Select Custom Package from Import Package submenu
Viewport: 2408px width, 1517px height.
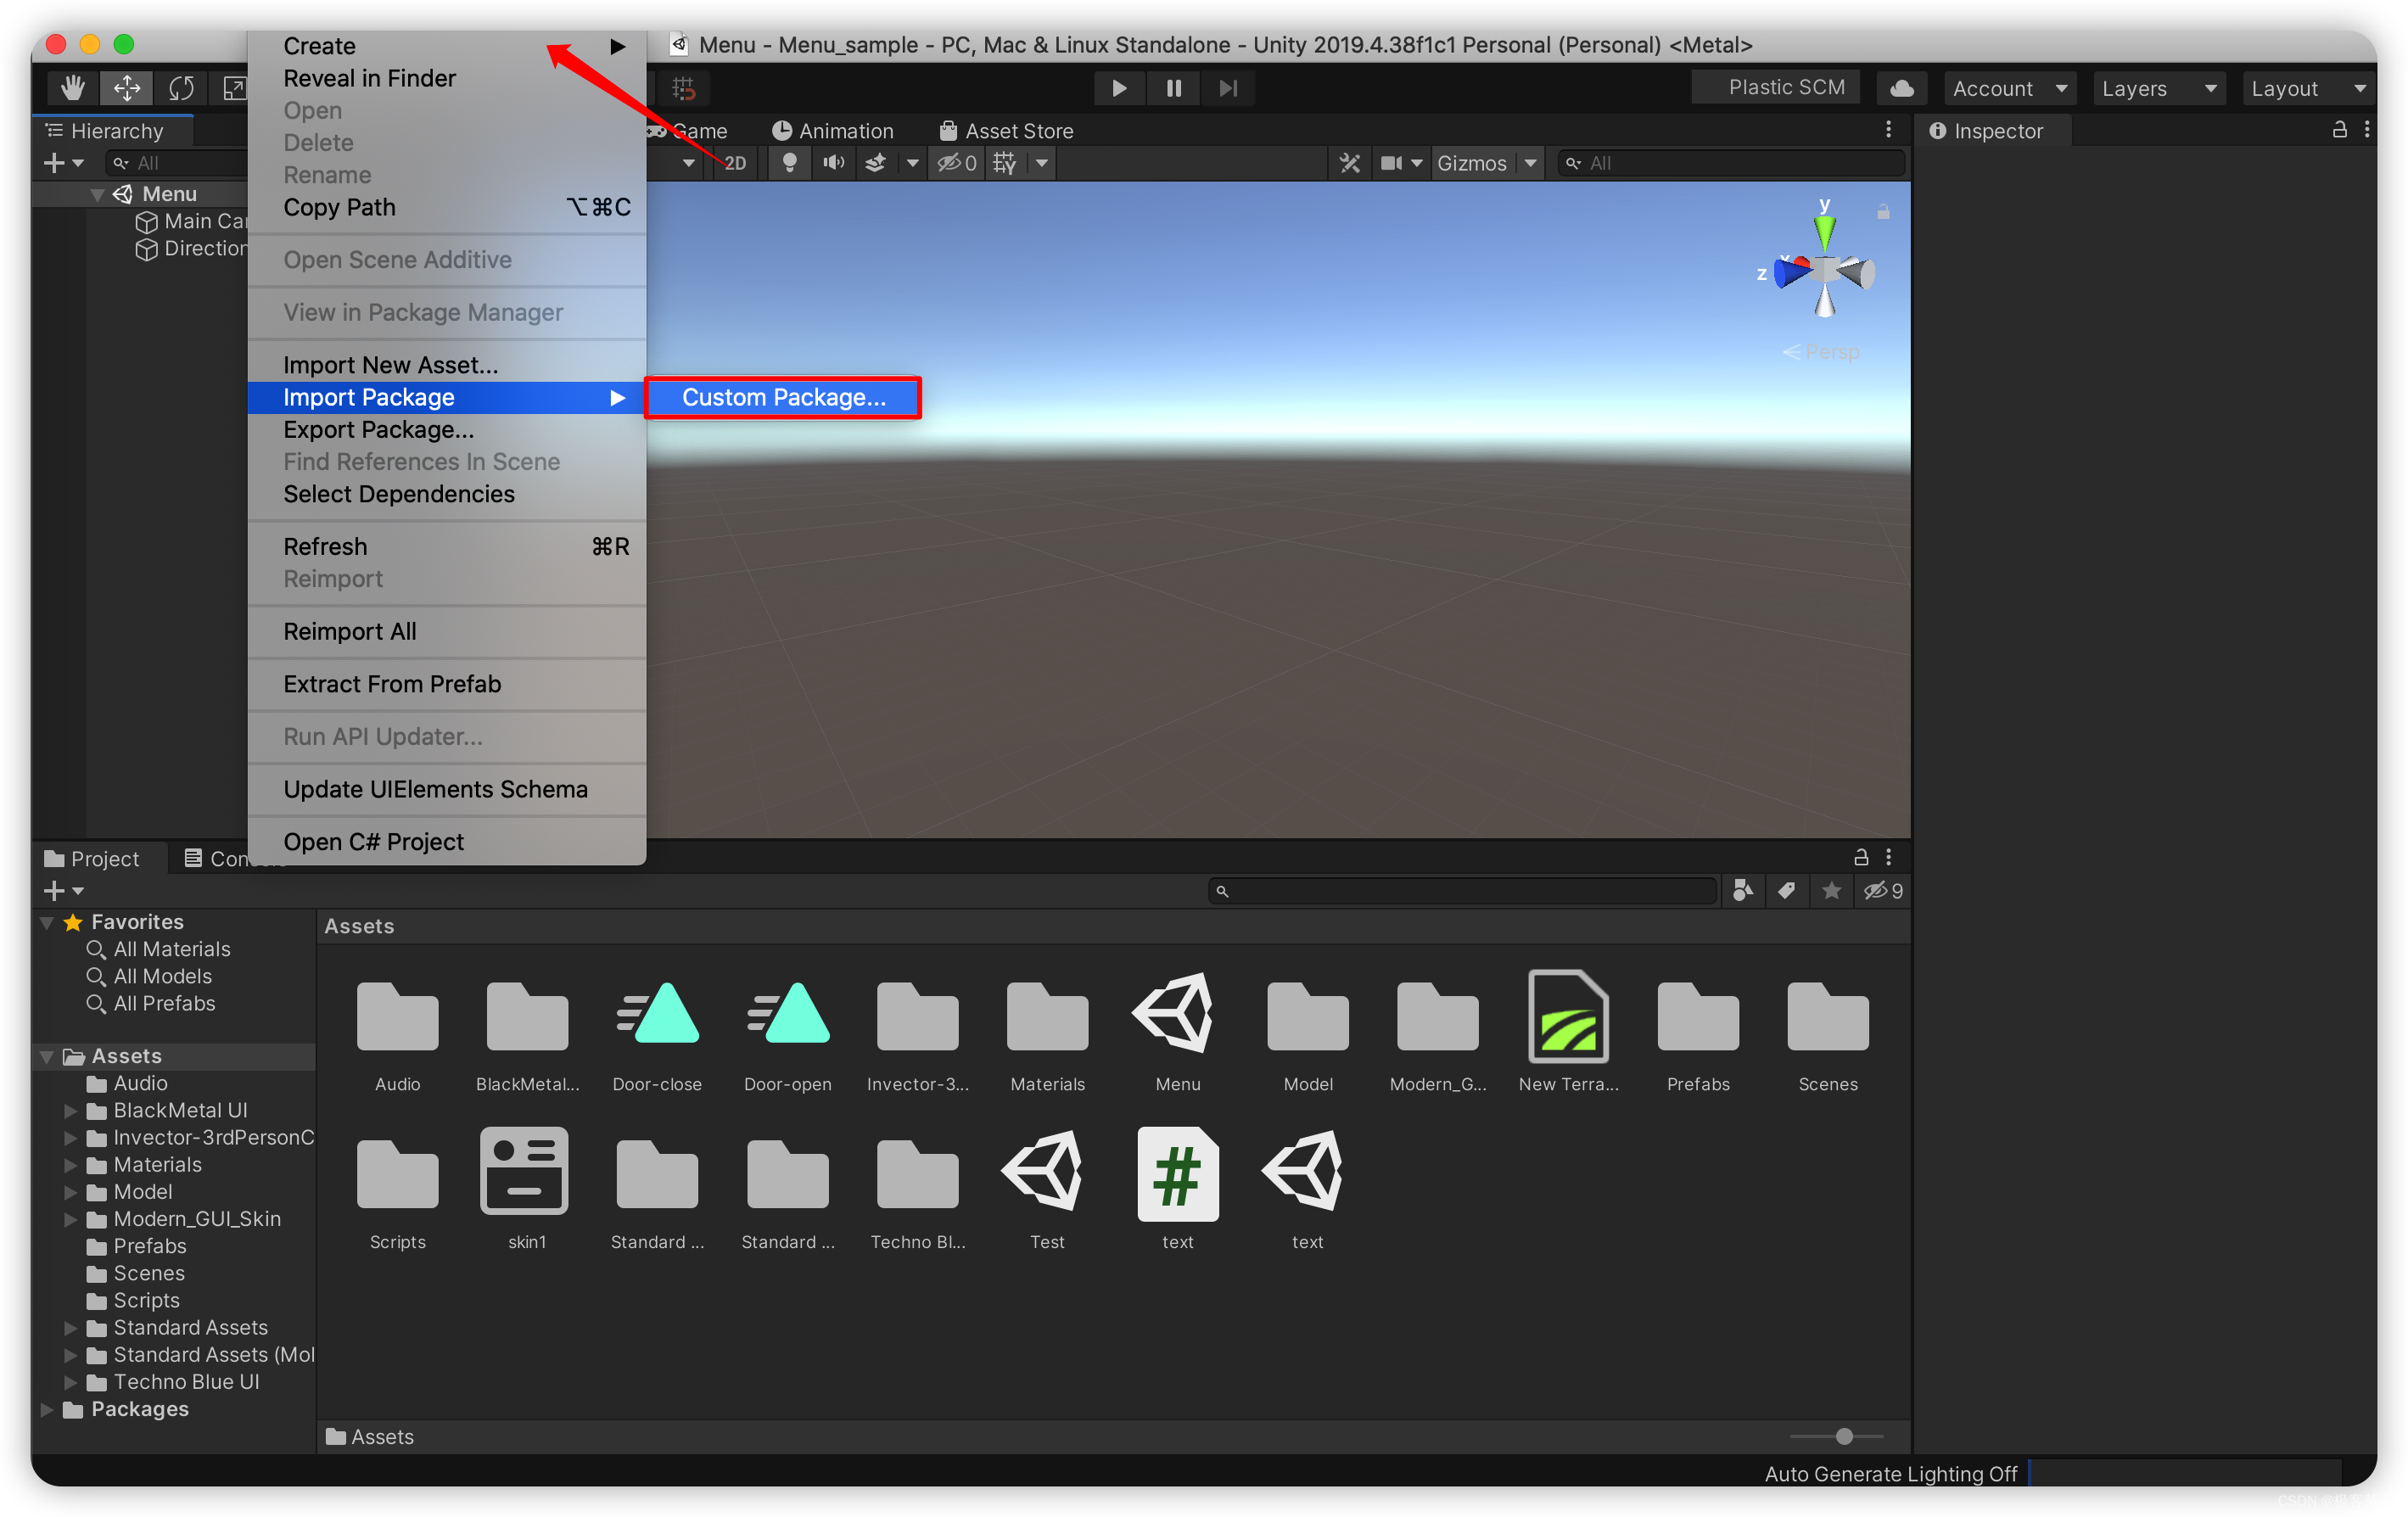[x=783, y=397]
